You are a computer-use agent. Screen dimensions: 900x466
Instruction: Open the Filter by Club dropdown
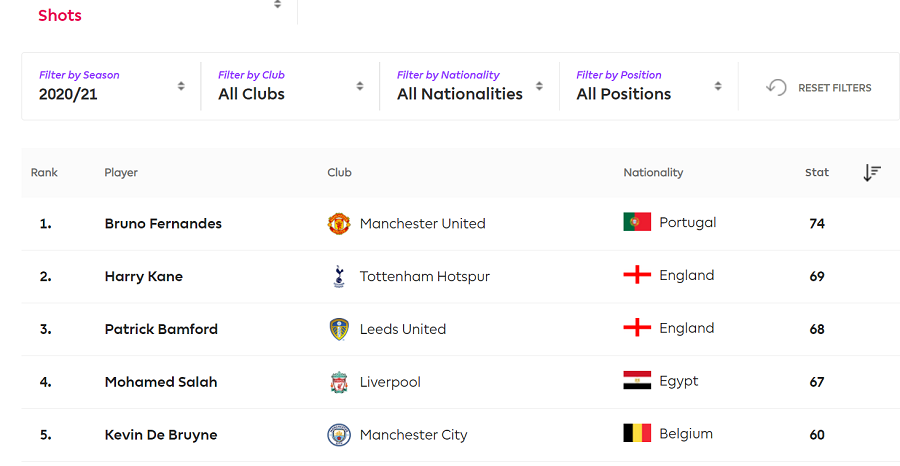pos(290,86)
